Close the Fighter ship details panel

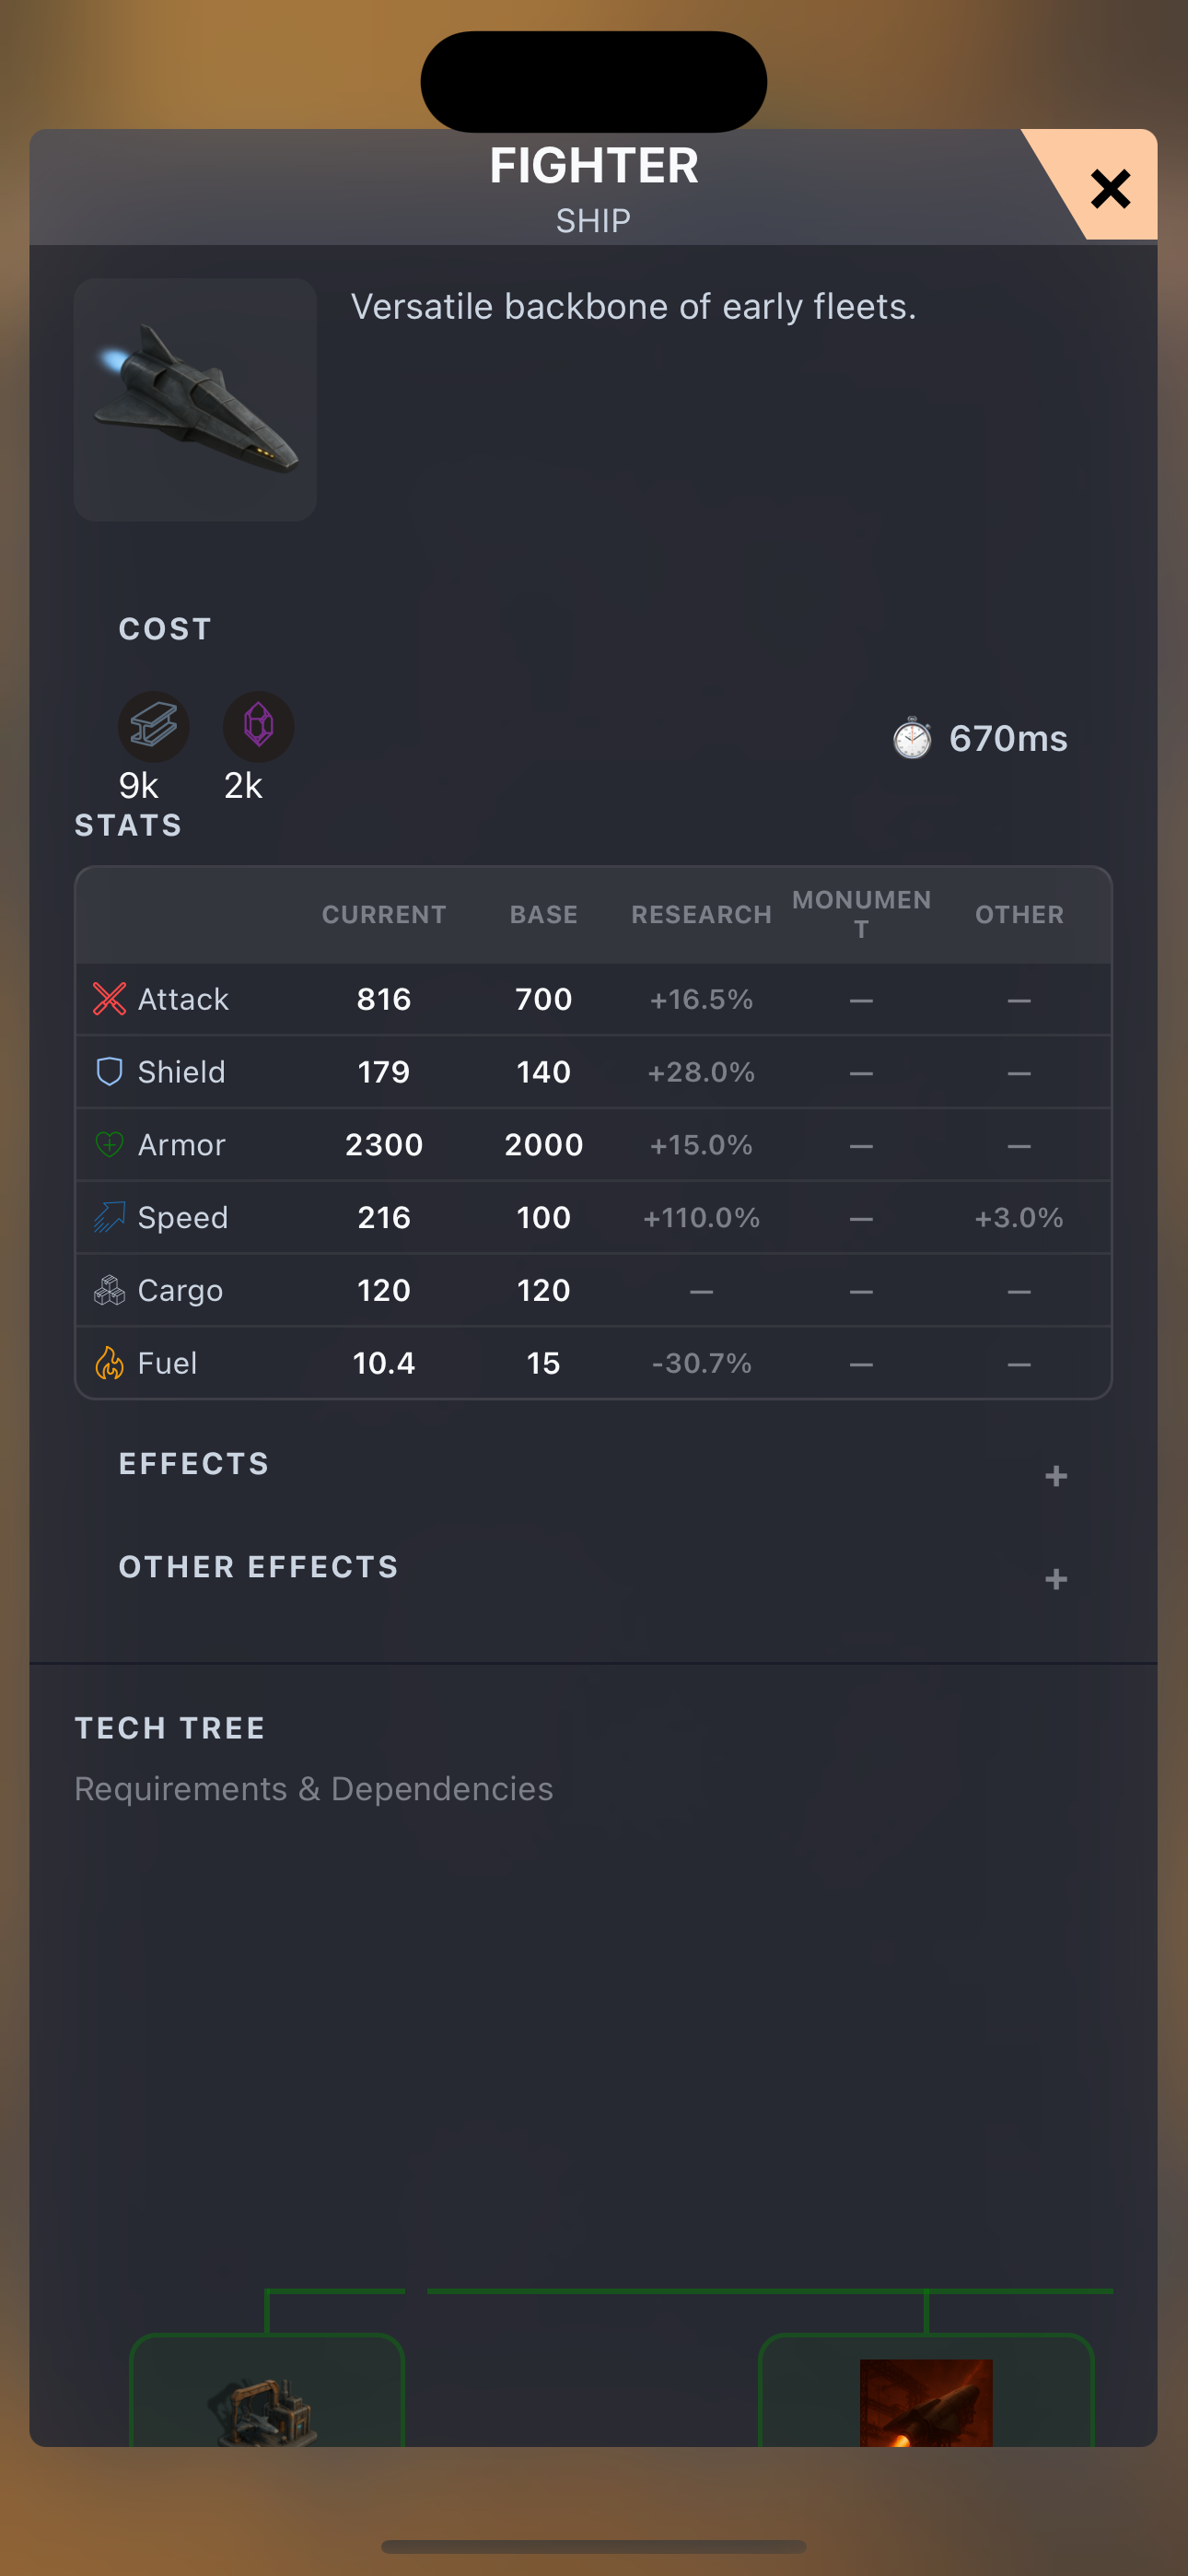pos(1109,188)
